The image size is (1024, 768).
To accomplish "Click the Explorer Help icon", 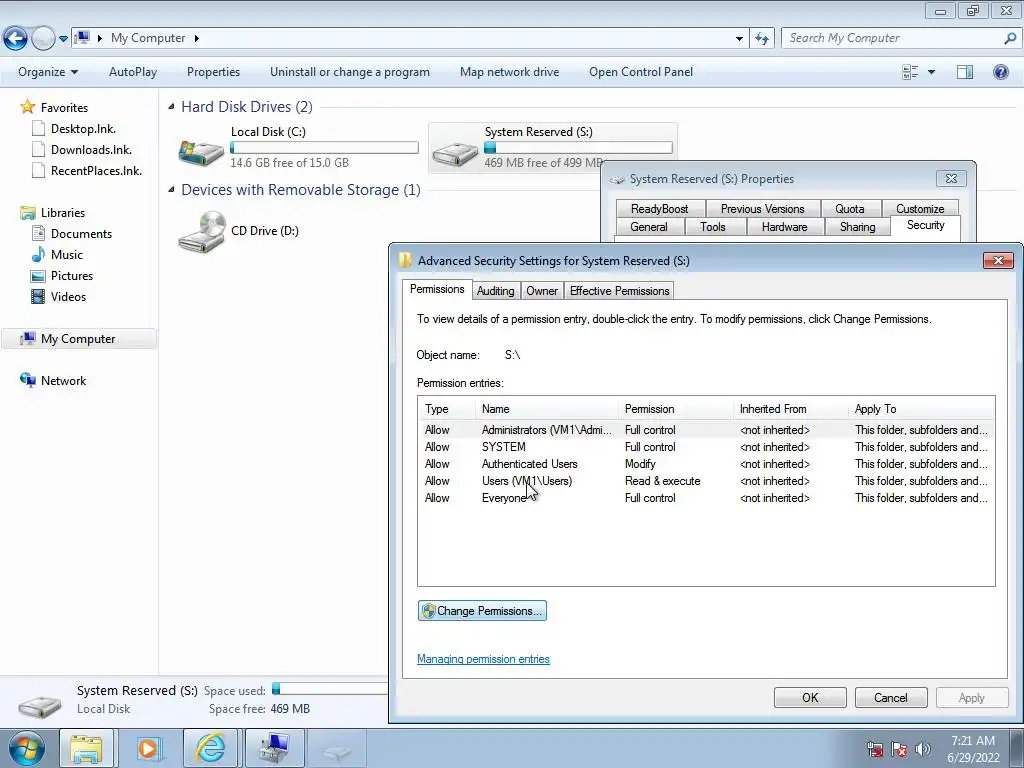I will tap(1000, 72).
